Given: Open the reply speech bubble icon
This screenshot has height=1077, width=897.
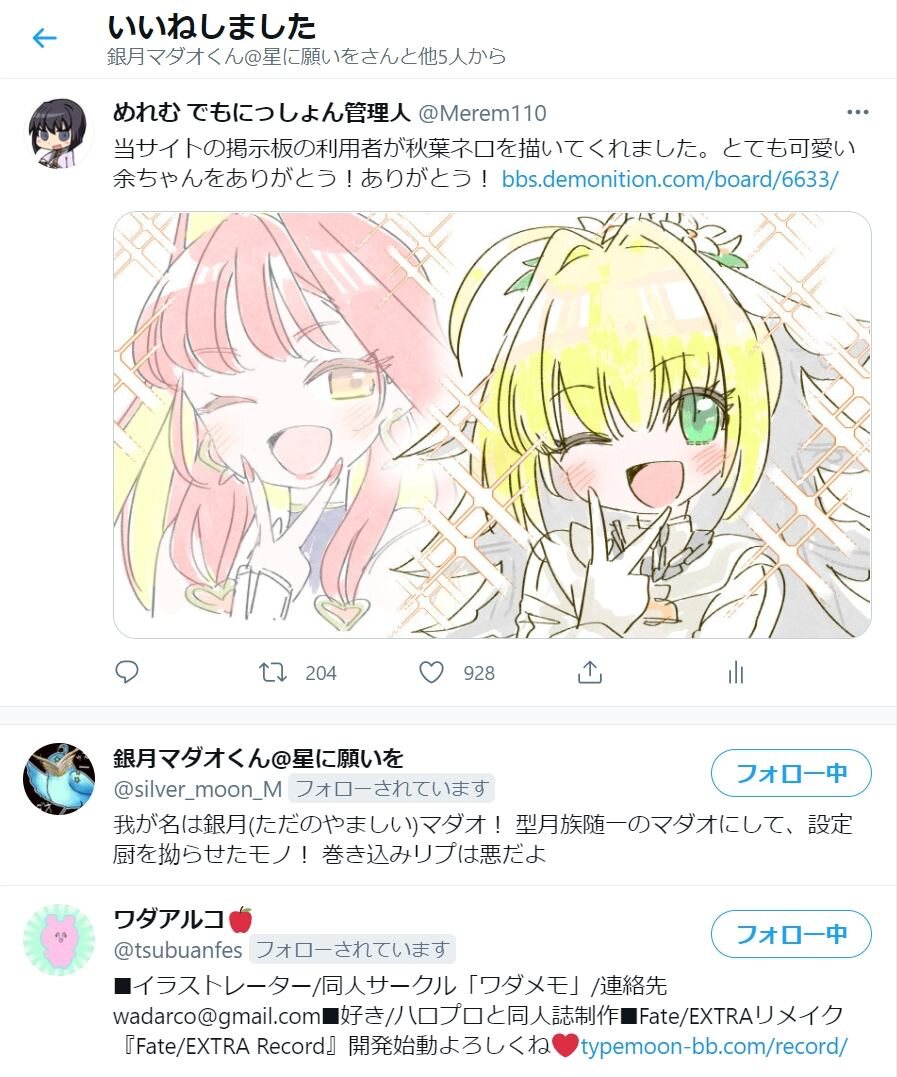Looking at the screenshot, I should tap(126, 672).
